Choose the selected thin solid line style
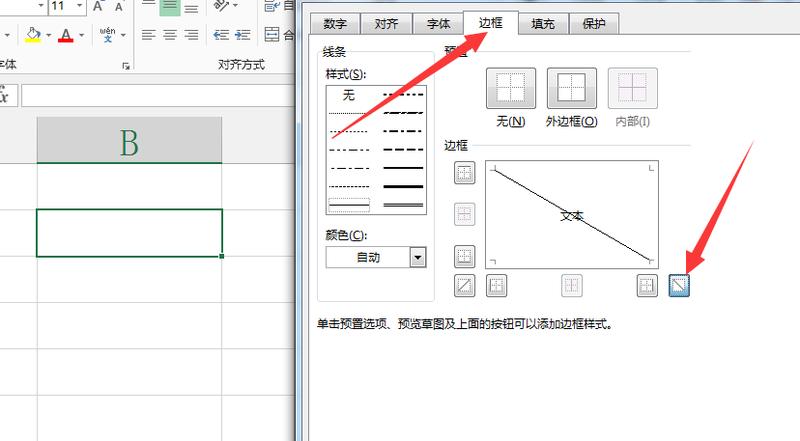 [x=349, y=205]
